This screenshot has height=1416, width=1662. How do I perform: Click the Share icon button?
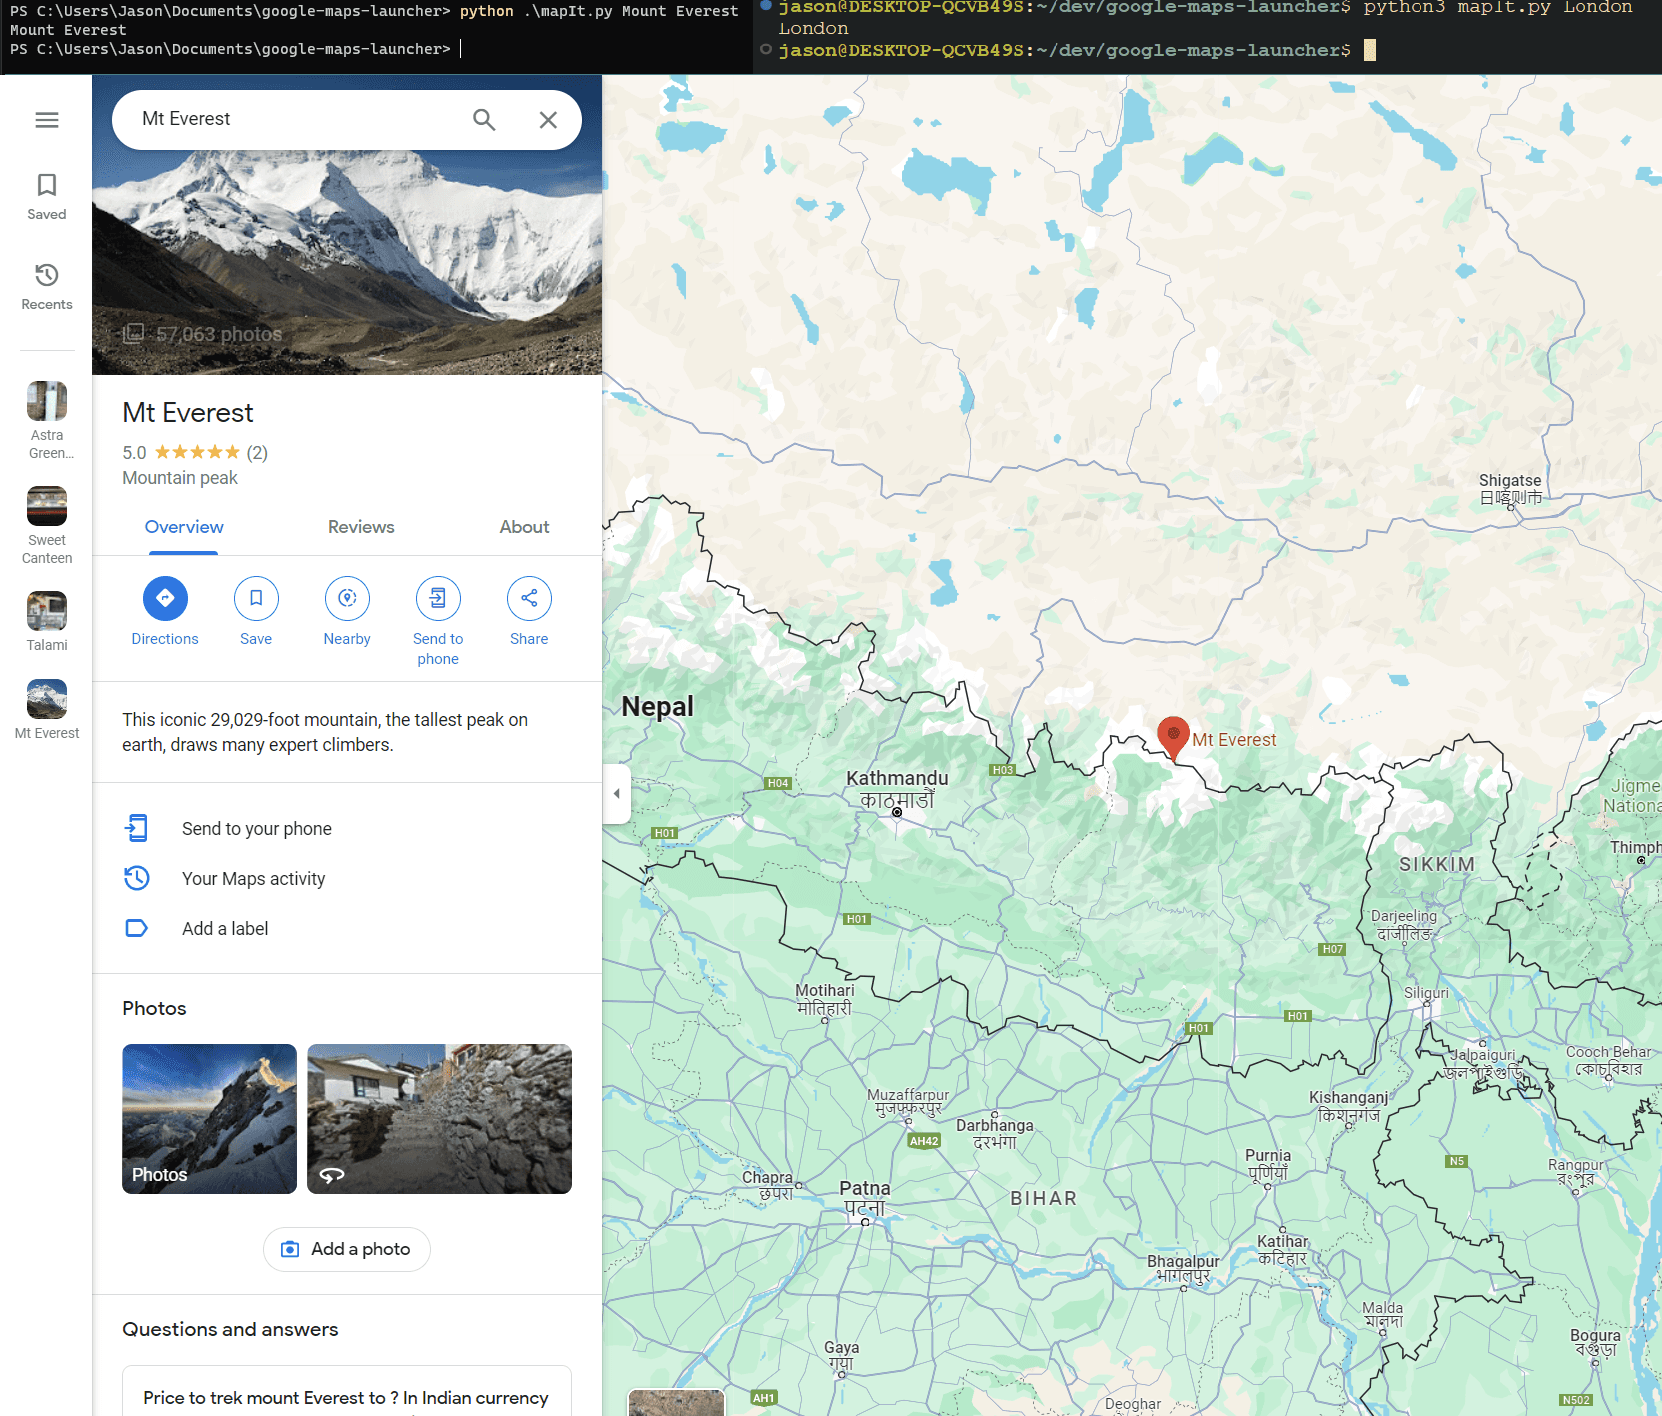pyautogui.click(x=529, y=598)
